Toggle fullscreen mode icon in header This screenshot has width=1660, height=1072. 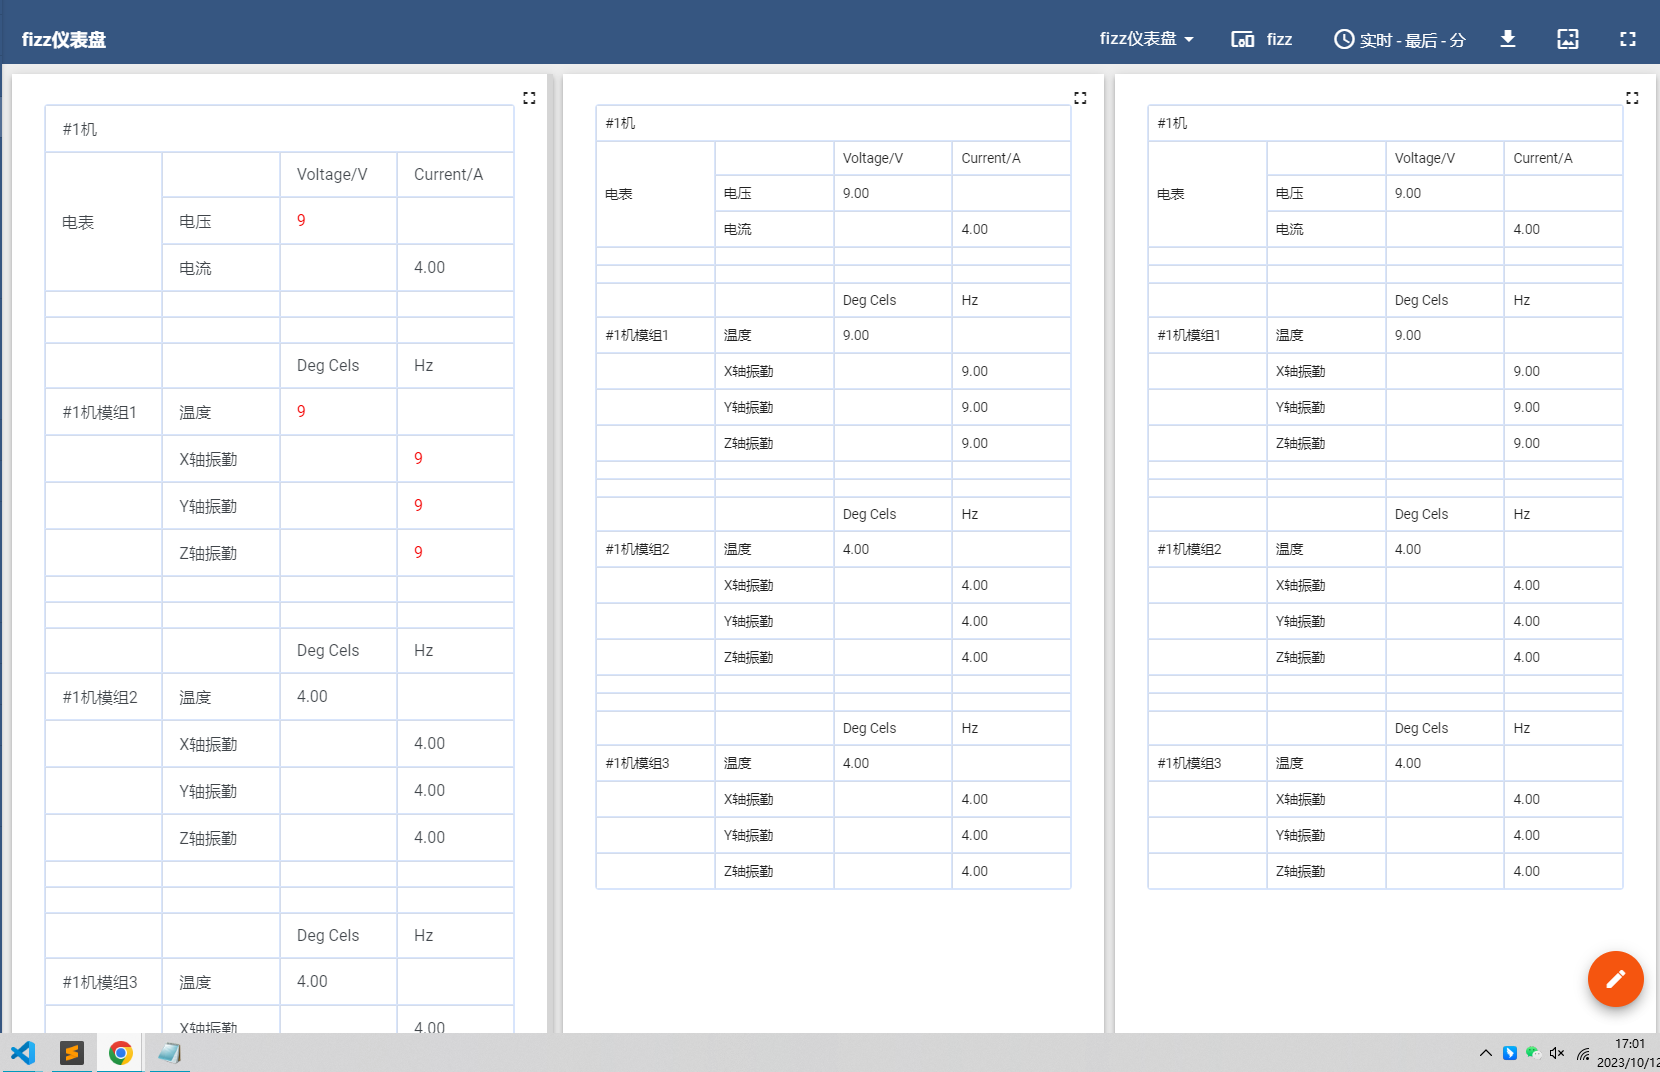[1628, 39]
